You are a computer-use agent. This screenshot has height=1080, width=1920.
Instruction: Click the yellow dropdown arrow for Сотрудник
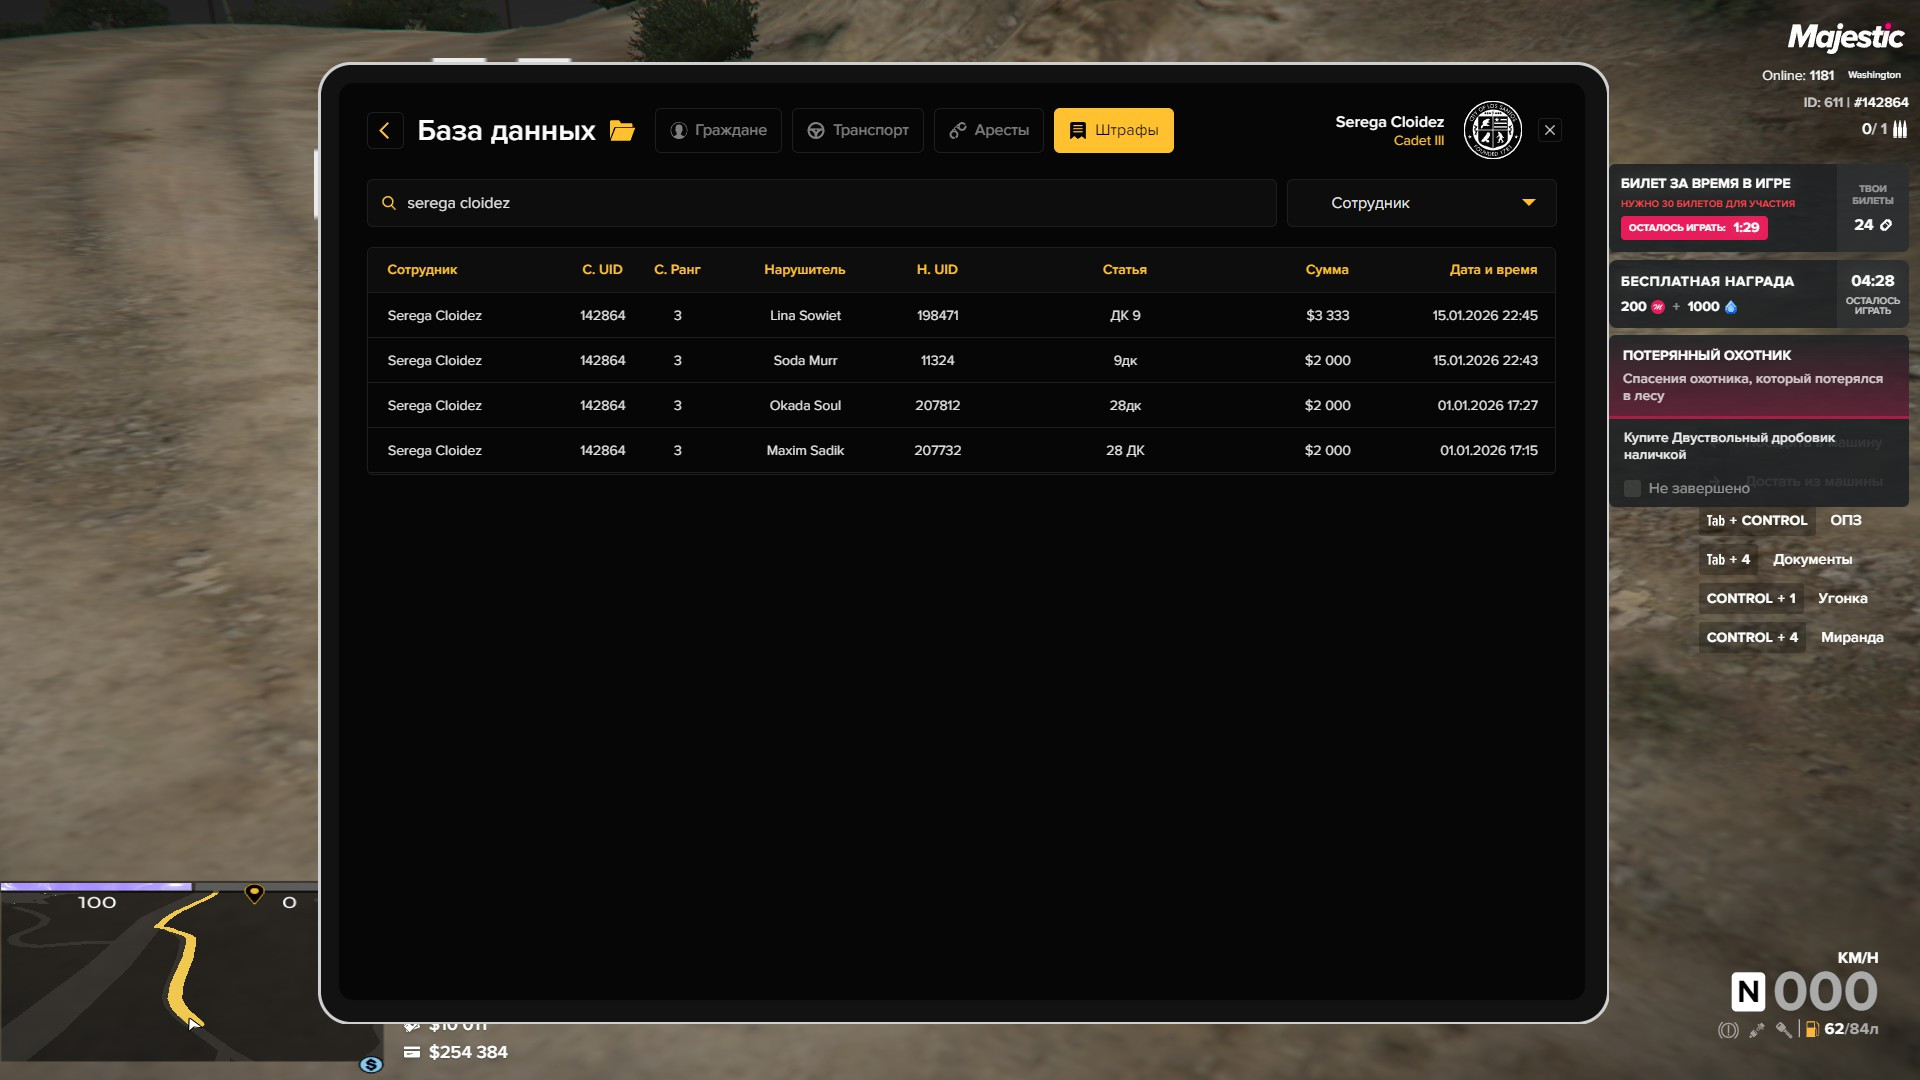click(1528, 203)
